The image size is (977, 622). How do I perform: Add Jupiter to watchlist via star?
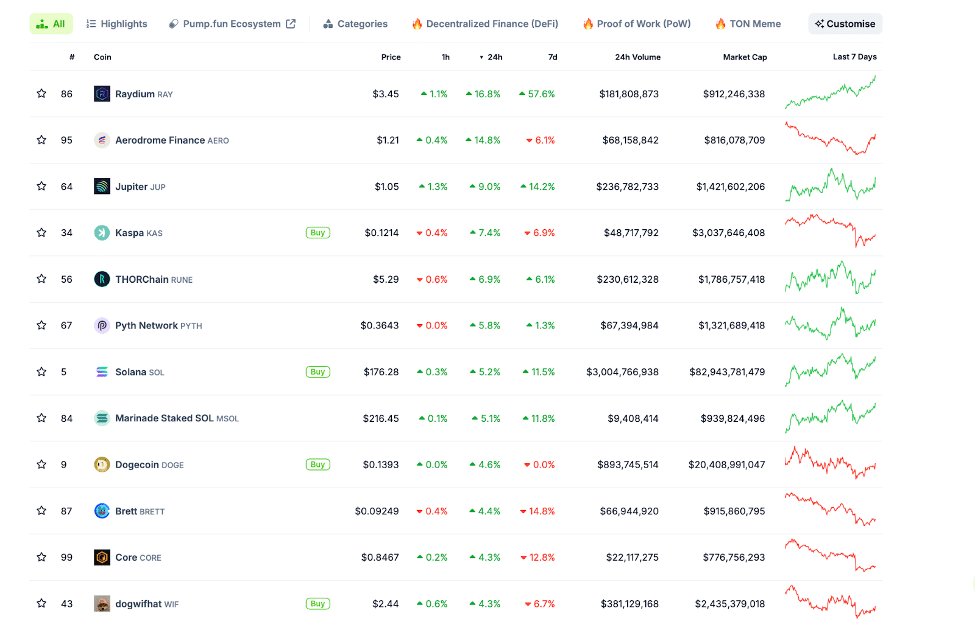[x=41, y=186]
